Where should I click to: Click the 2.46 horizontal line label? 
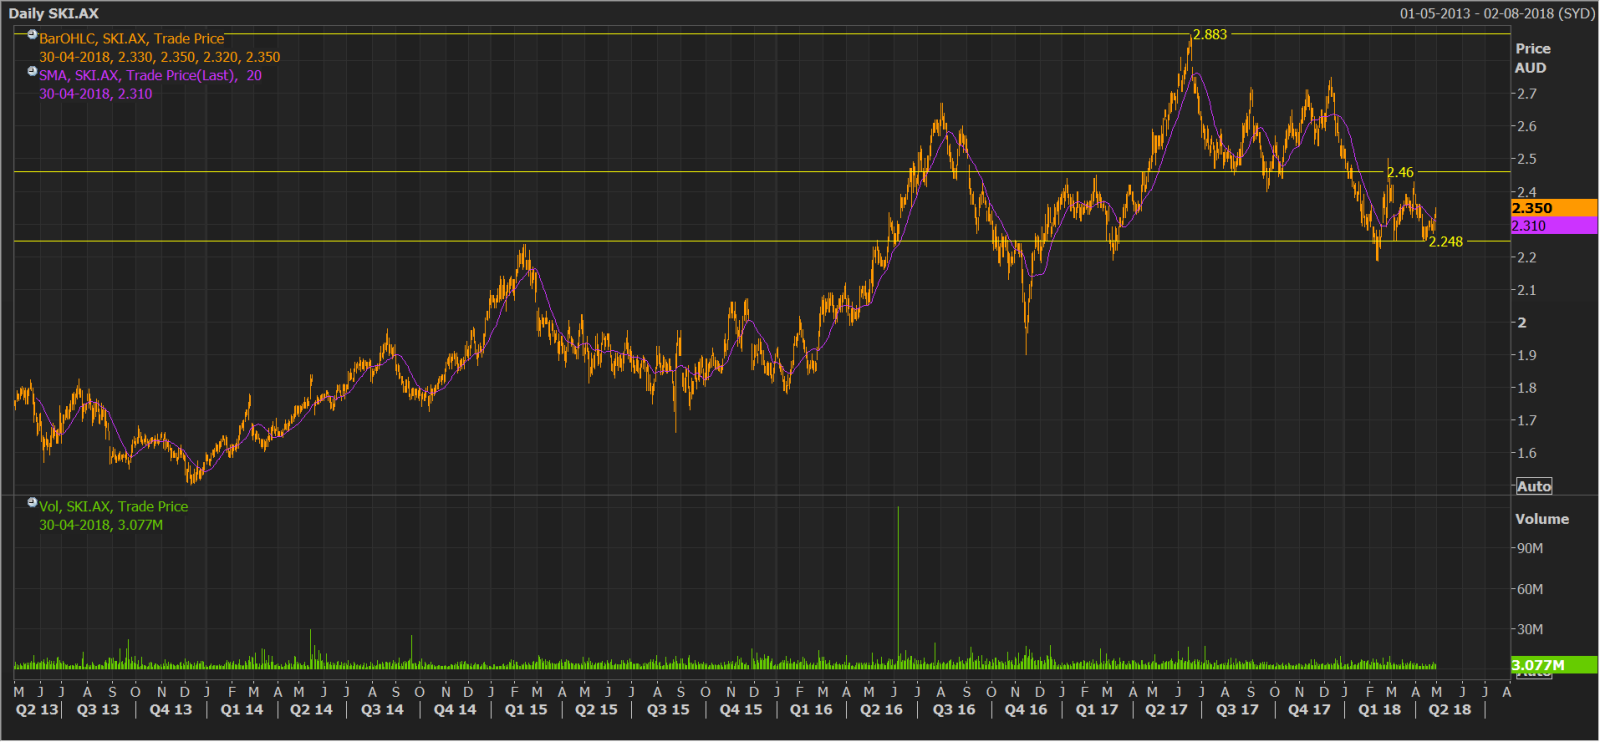[1400, 172]
